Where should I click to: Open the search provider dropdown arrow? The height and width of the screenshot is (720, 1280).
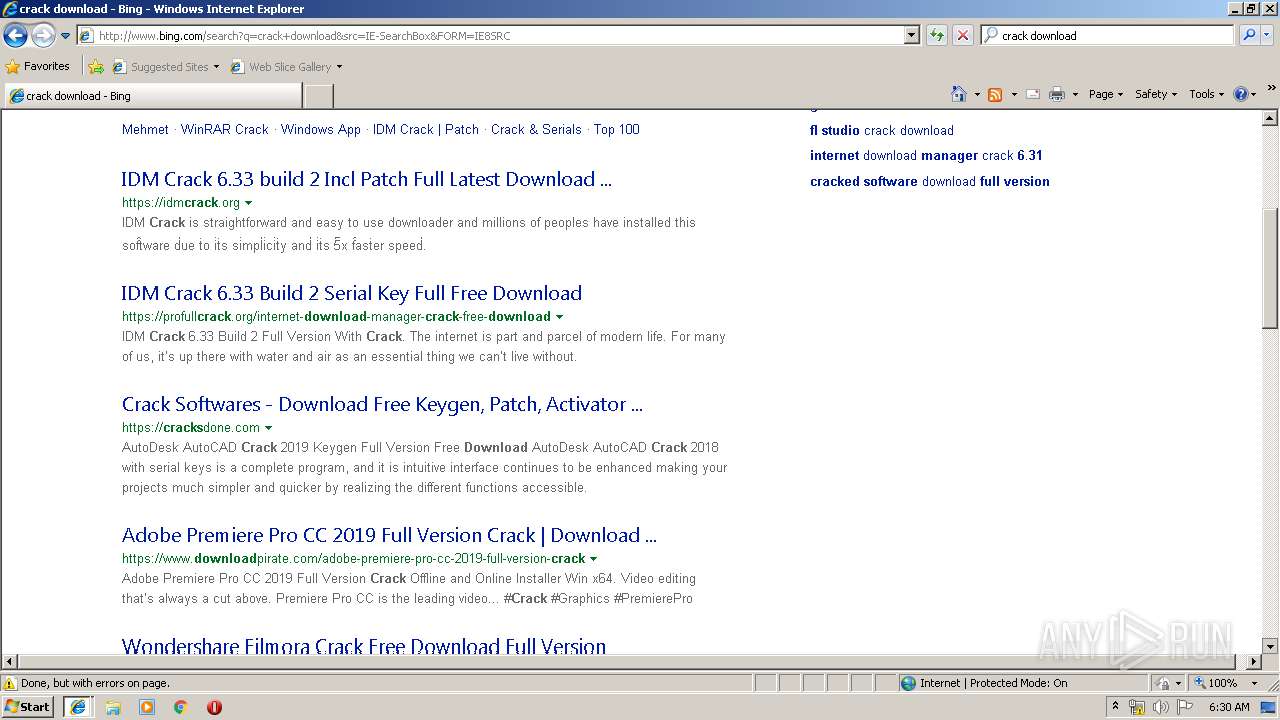coord(1267,35)
